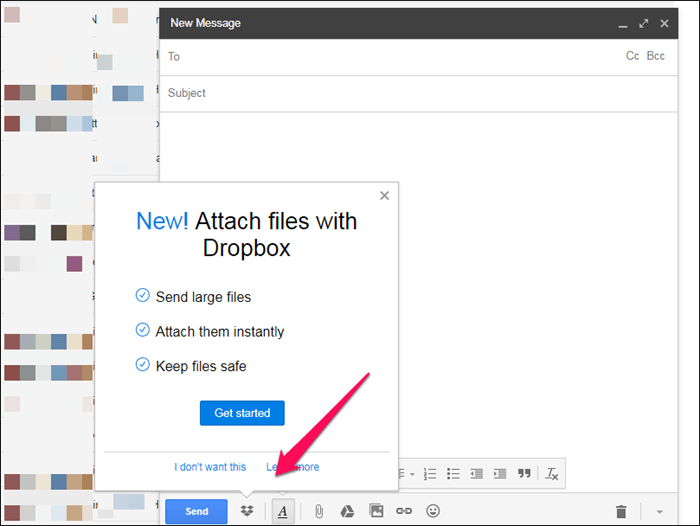Screen dimensions: 700x526
Task: Attach files with the paperclip icon
Action: pos(319,511)
